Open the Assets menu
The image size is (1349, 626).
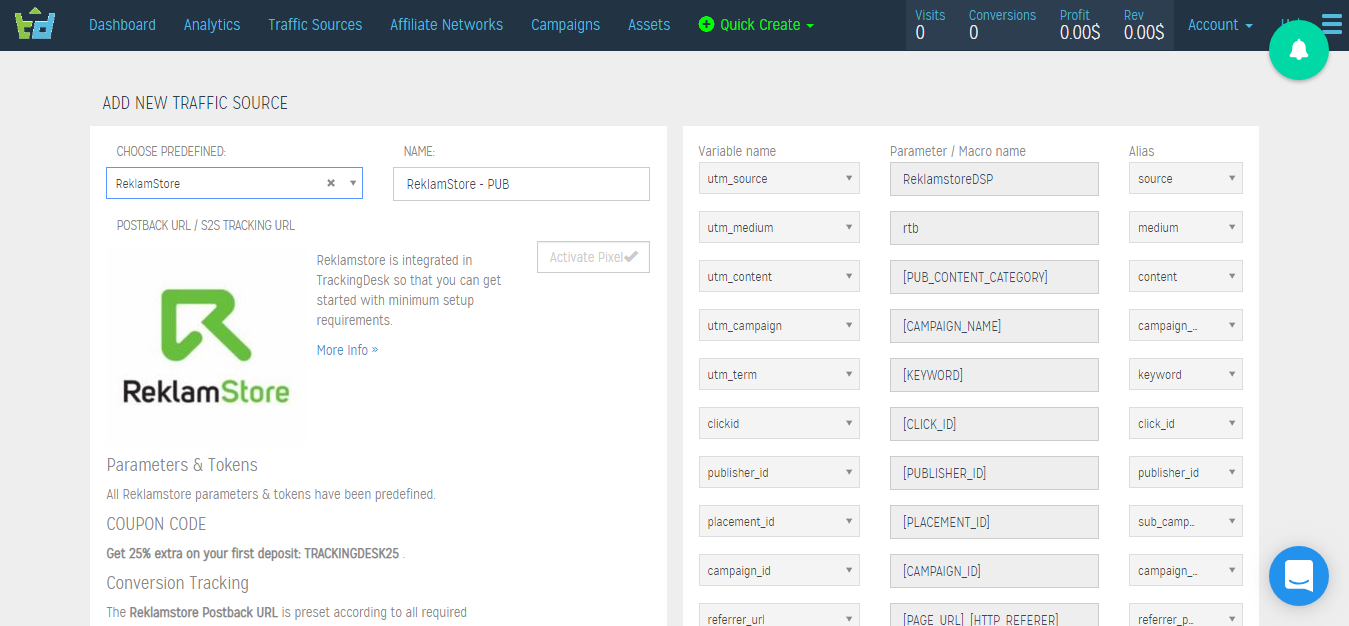pyautogui.click(x=649, y=25)
